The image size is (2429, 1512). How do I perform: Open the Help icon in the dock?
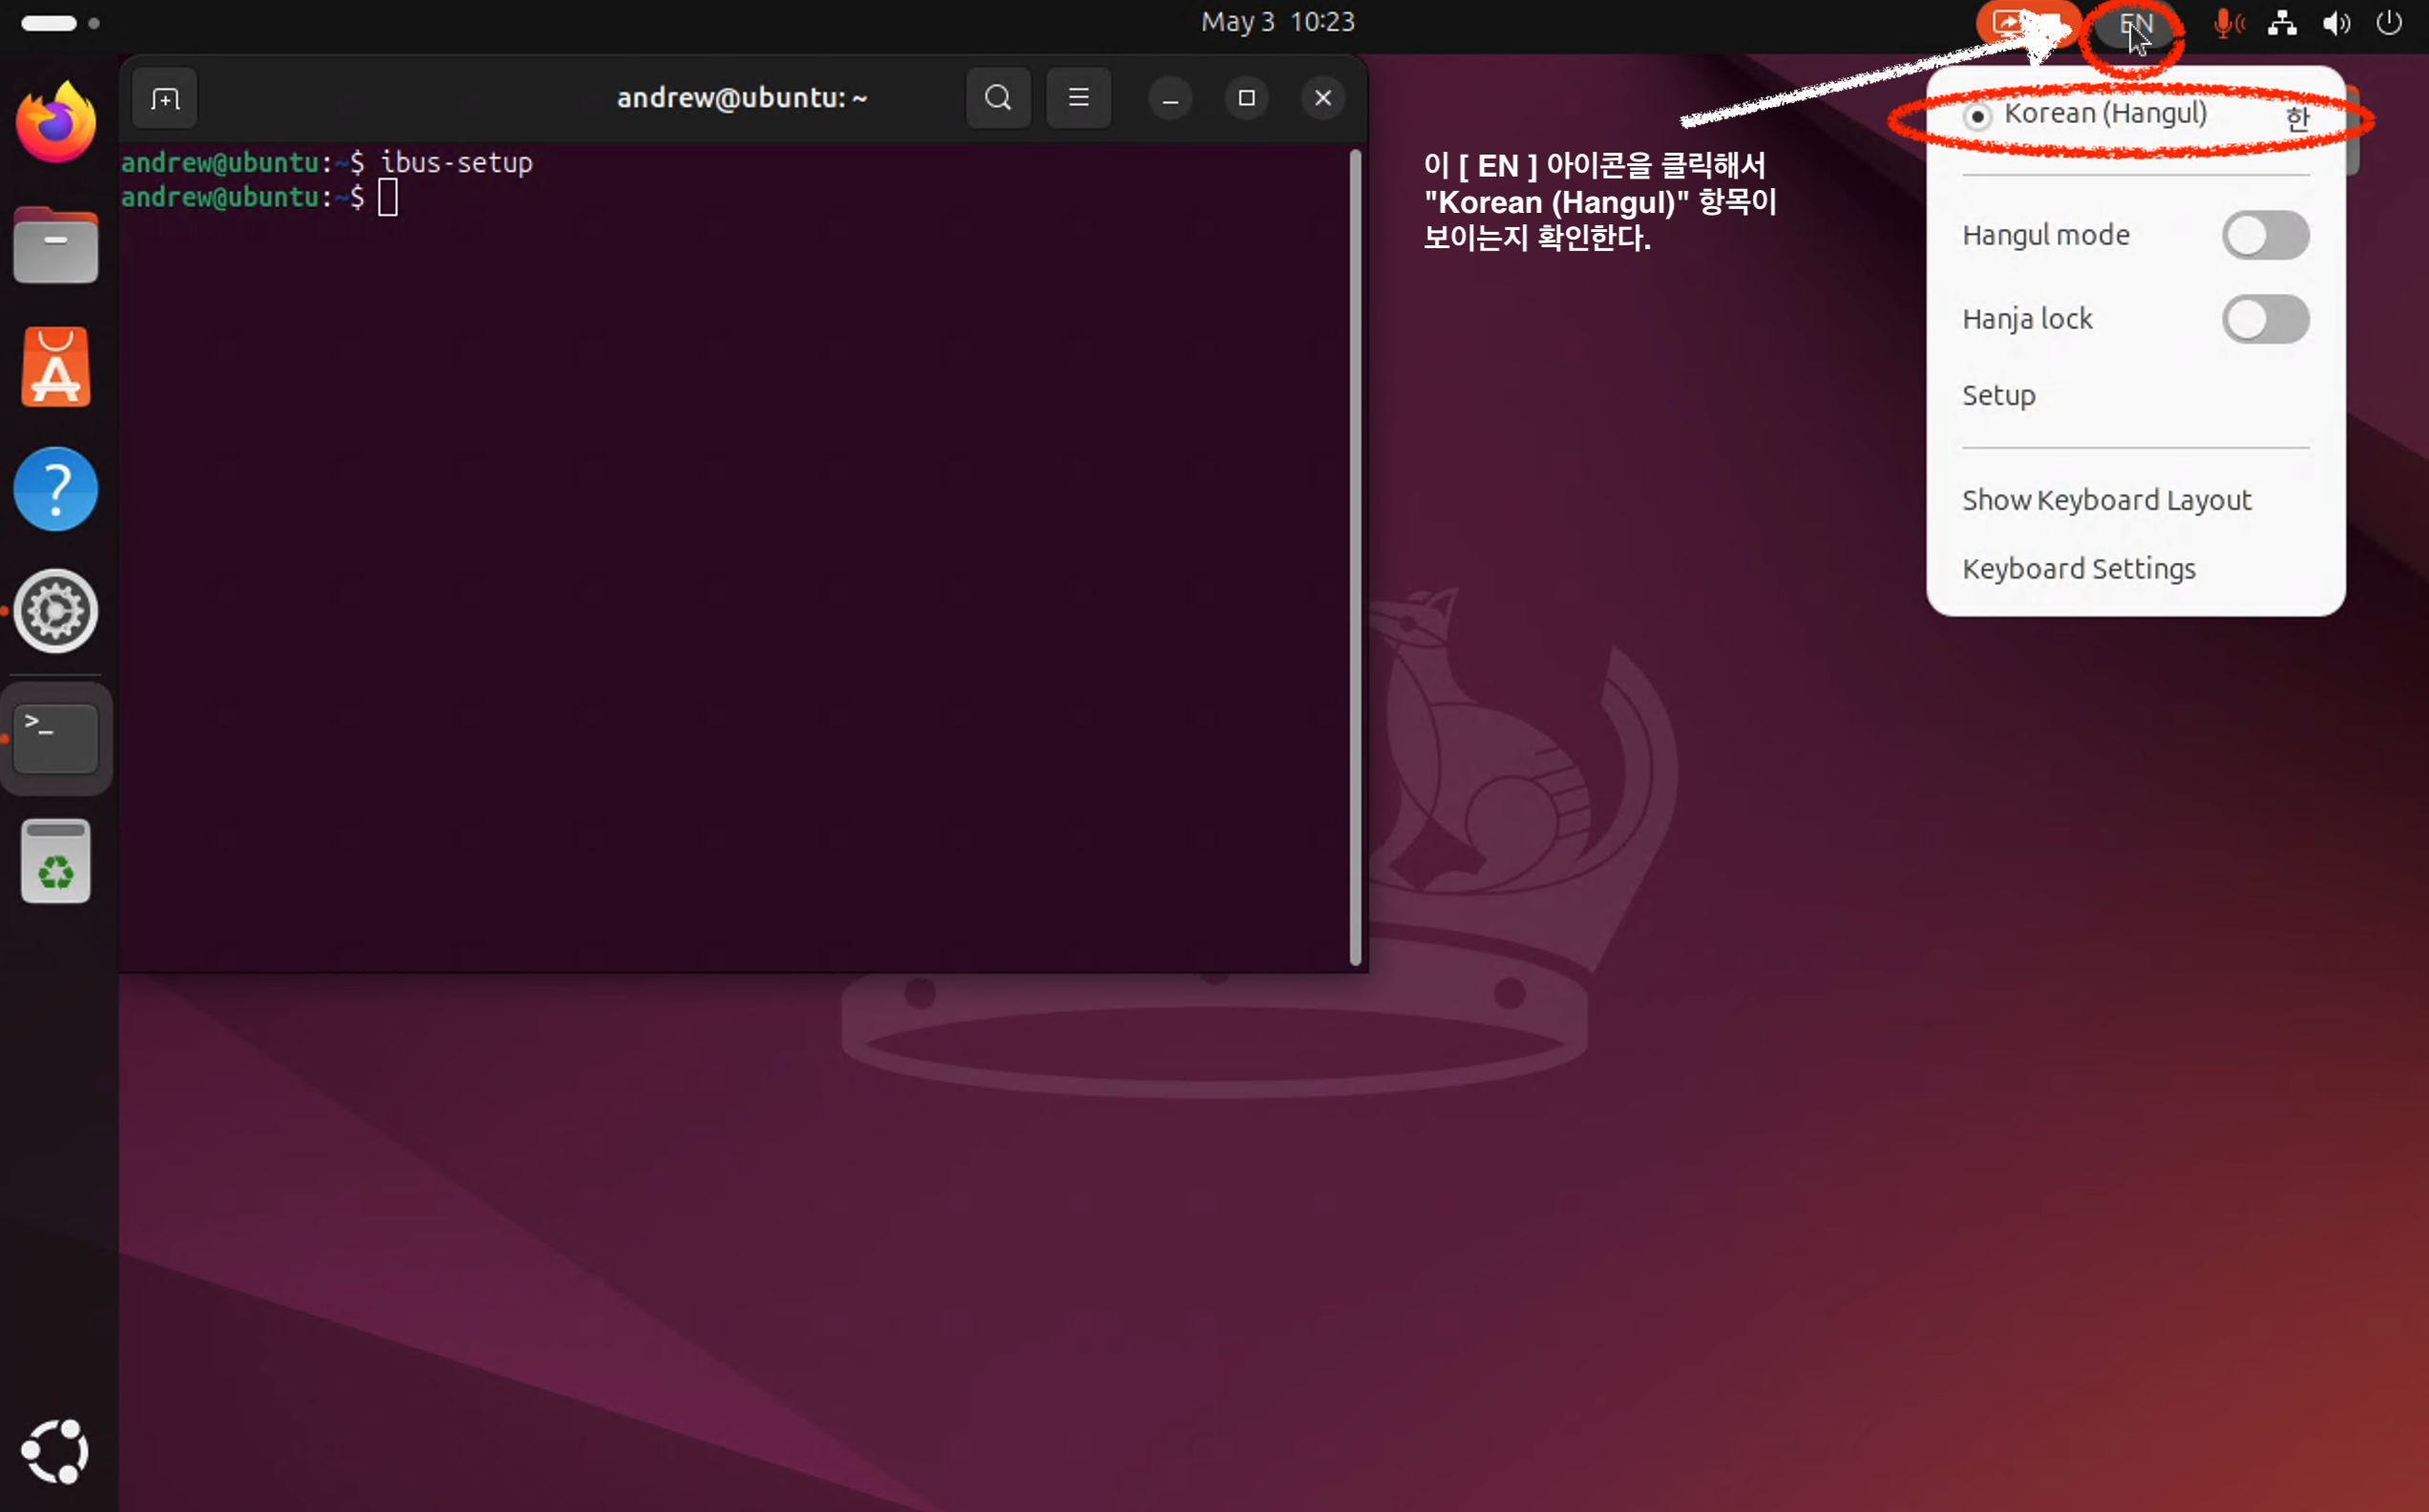(56, 489)
